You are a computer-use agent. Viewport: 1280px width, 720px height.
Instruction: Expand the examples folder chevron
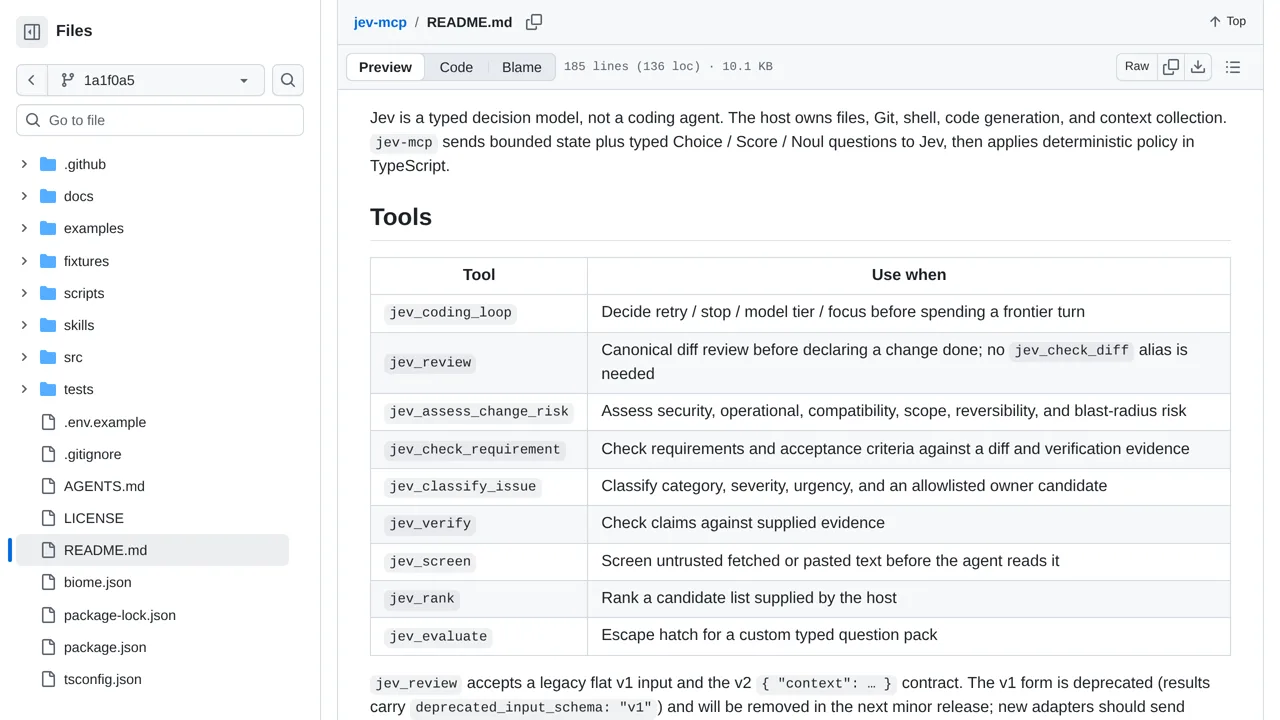[x=24, y=228]
